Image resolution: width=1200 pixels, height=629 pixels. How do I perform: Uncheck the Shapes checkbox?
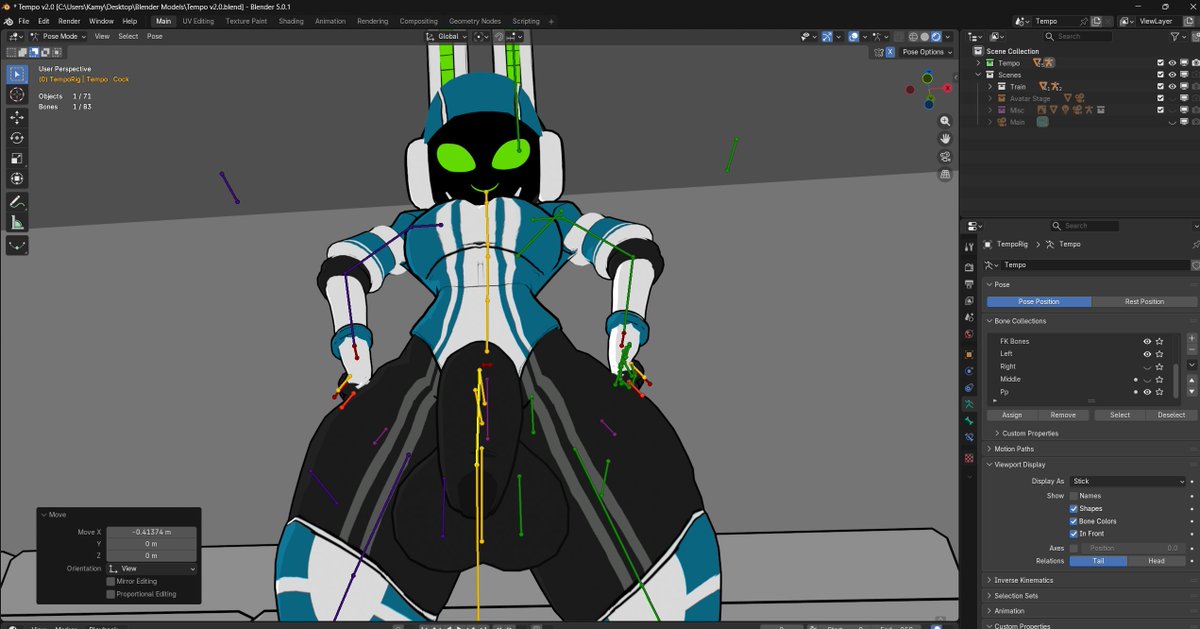point(1075,509)
